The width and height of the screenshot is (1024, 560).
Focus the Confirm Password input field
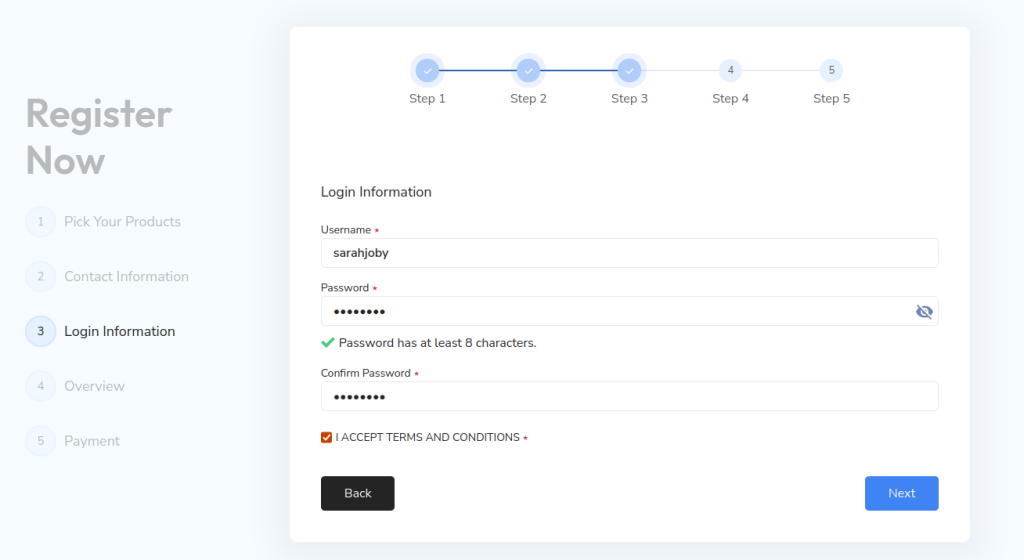tap(629, 396)
